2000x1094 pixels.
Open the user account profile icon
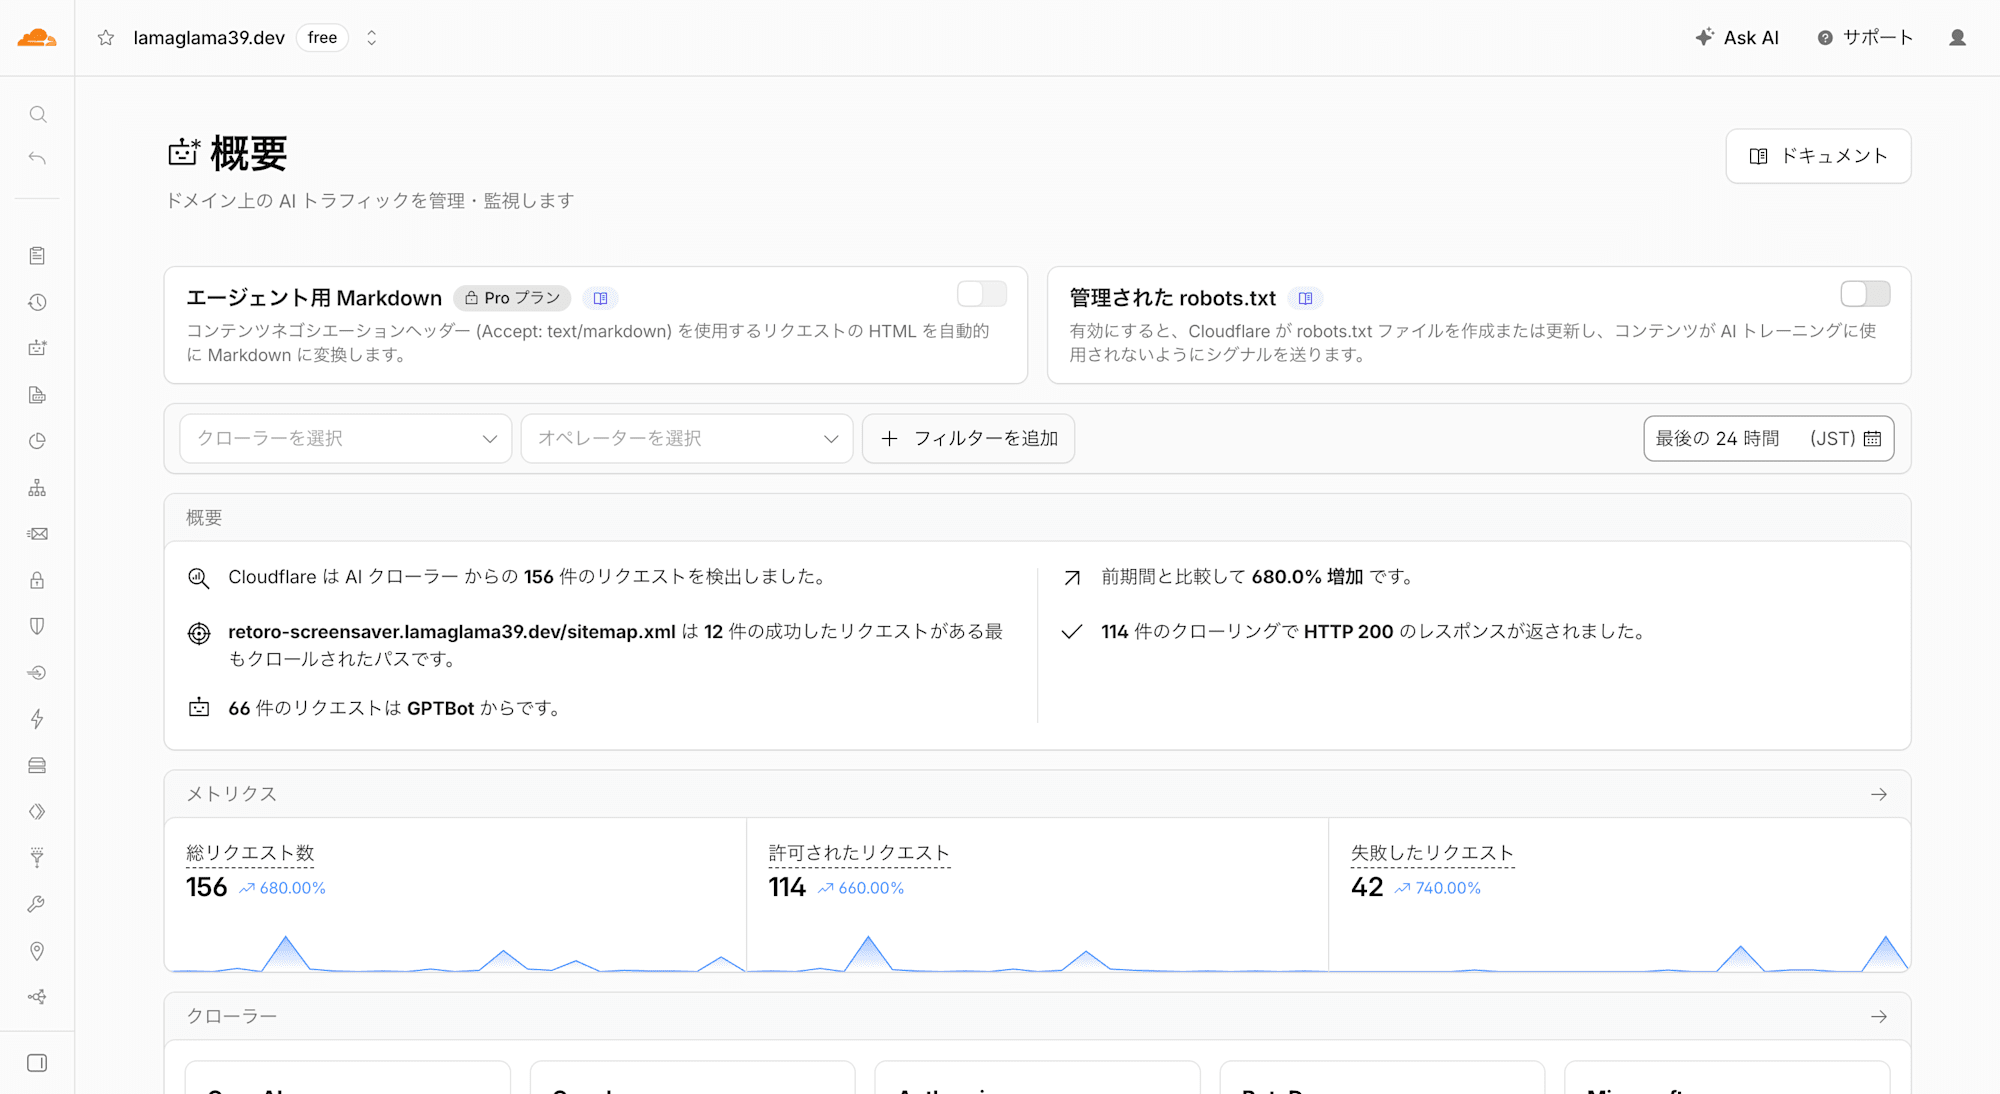[1957, 38]
